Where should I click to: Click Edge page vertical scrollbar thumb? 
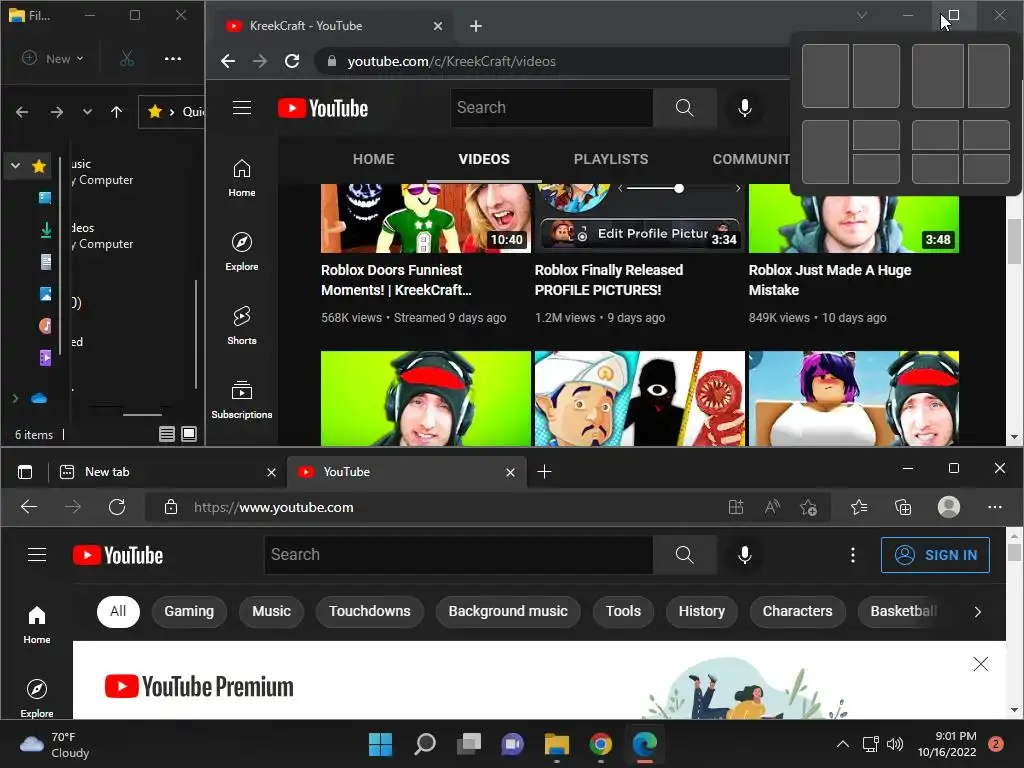click(1014, 552)
